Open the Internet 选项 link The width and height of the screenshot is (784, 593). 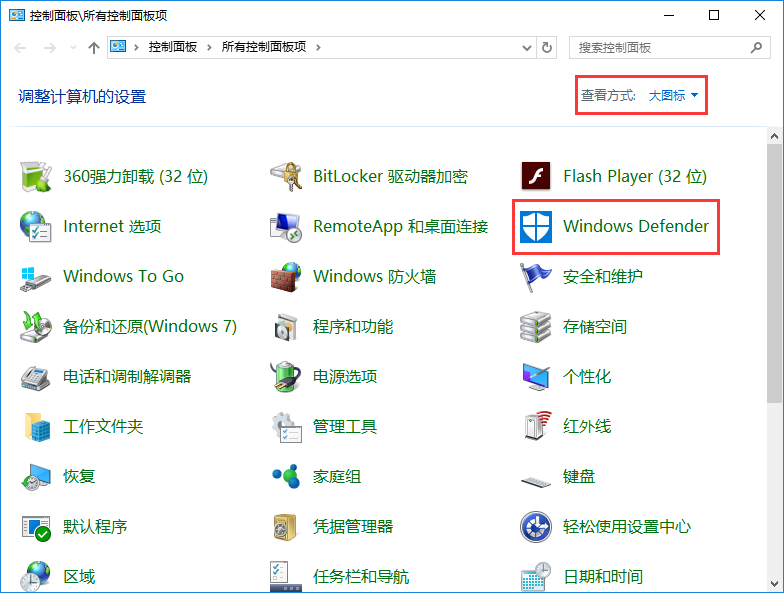(111, 227)
